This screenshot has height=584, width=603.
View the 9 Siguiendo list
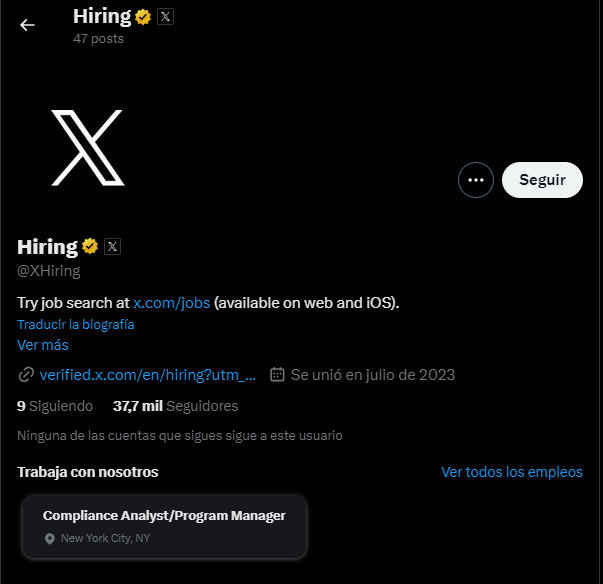pos(55,406)
